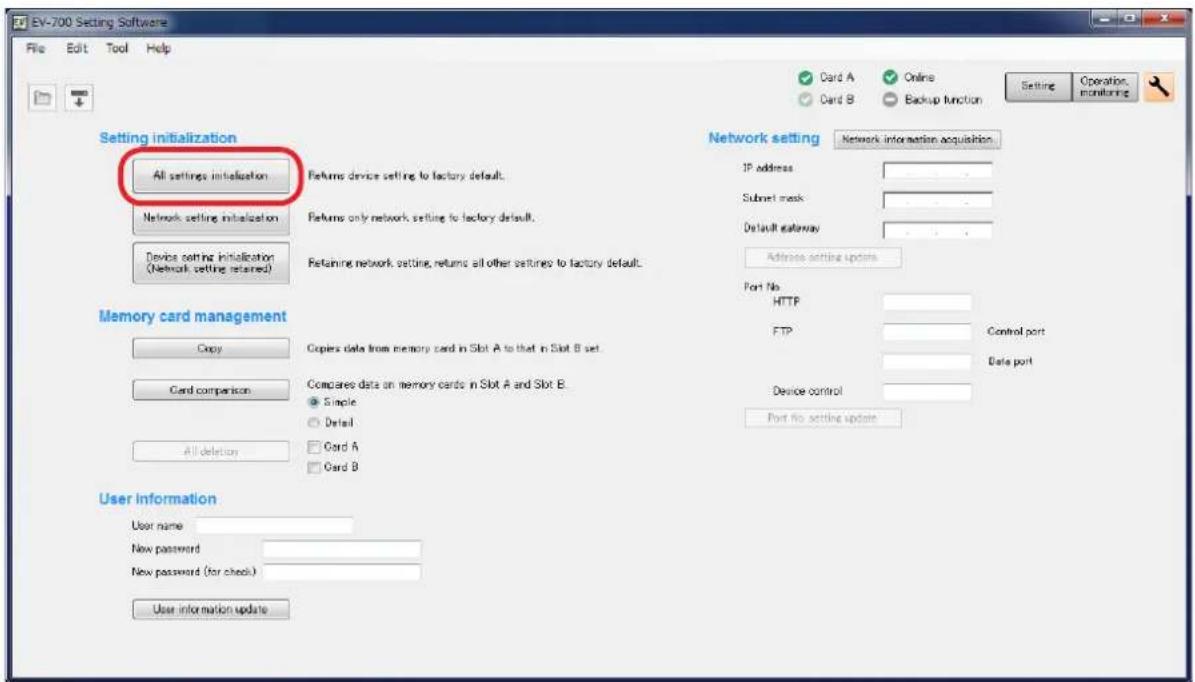Screen dimensions: 1195x682
Task: Click the open folder toolbar icon
Action: click(43, 98)
